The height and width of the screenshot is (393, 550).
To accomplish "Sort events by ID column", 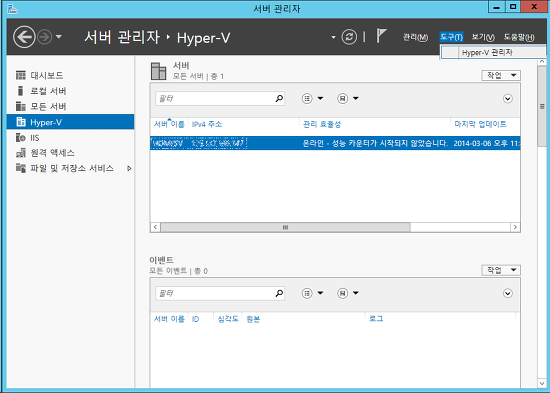I will (x=195, y=319).
